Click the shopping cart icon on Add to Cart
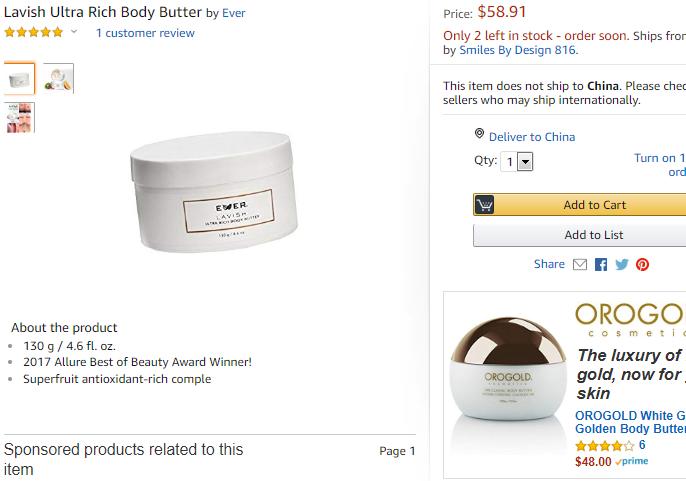 click(x=485, y=205)
